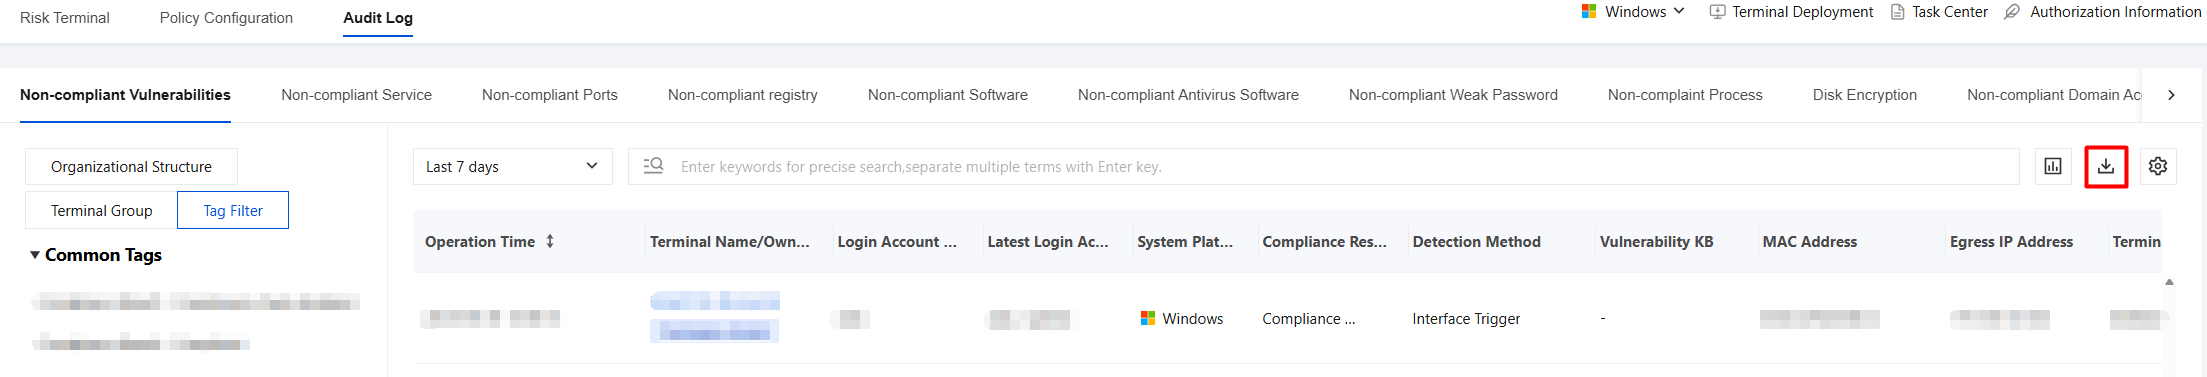Click the Authorization Information icon

point(2012,12)
